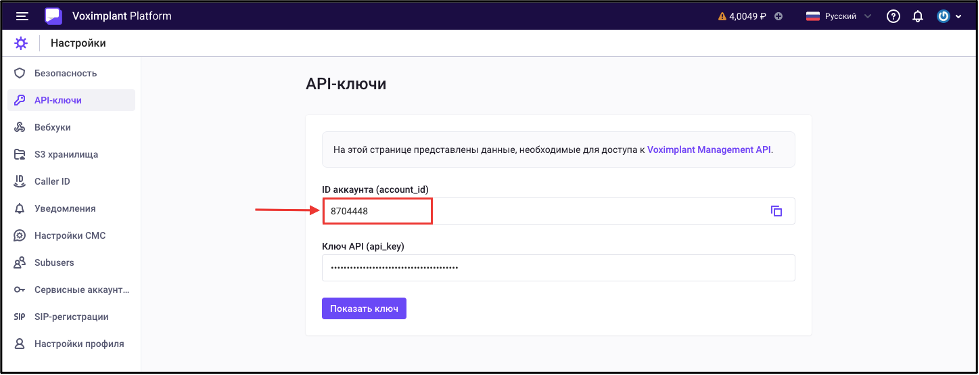Follow the Voximplant Management API link
This screenshot has height=375, width=979.
709,150
